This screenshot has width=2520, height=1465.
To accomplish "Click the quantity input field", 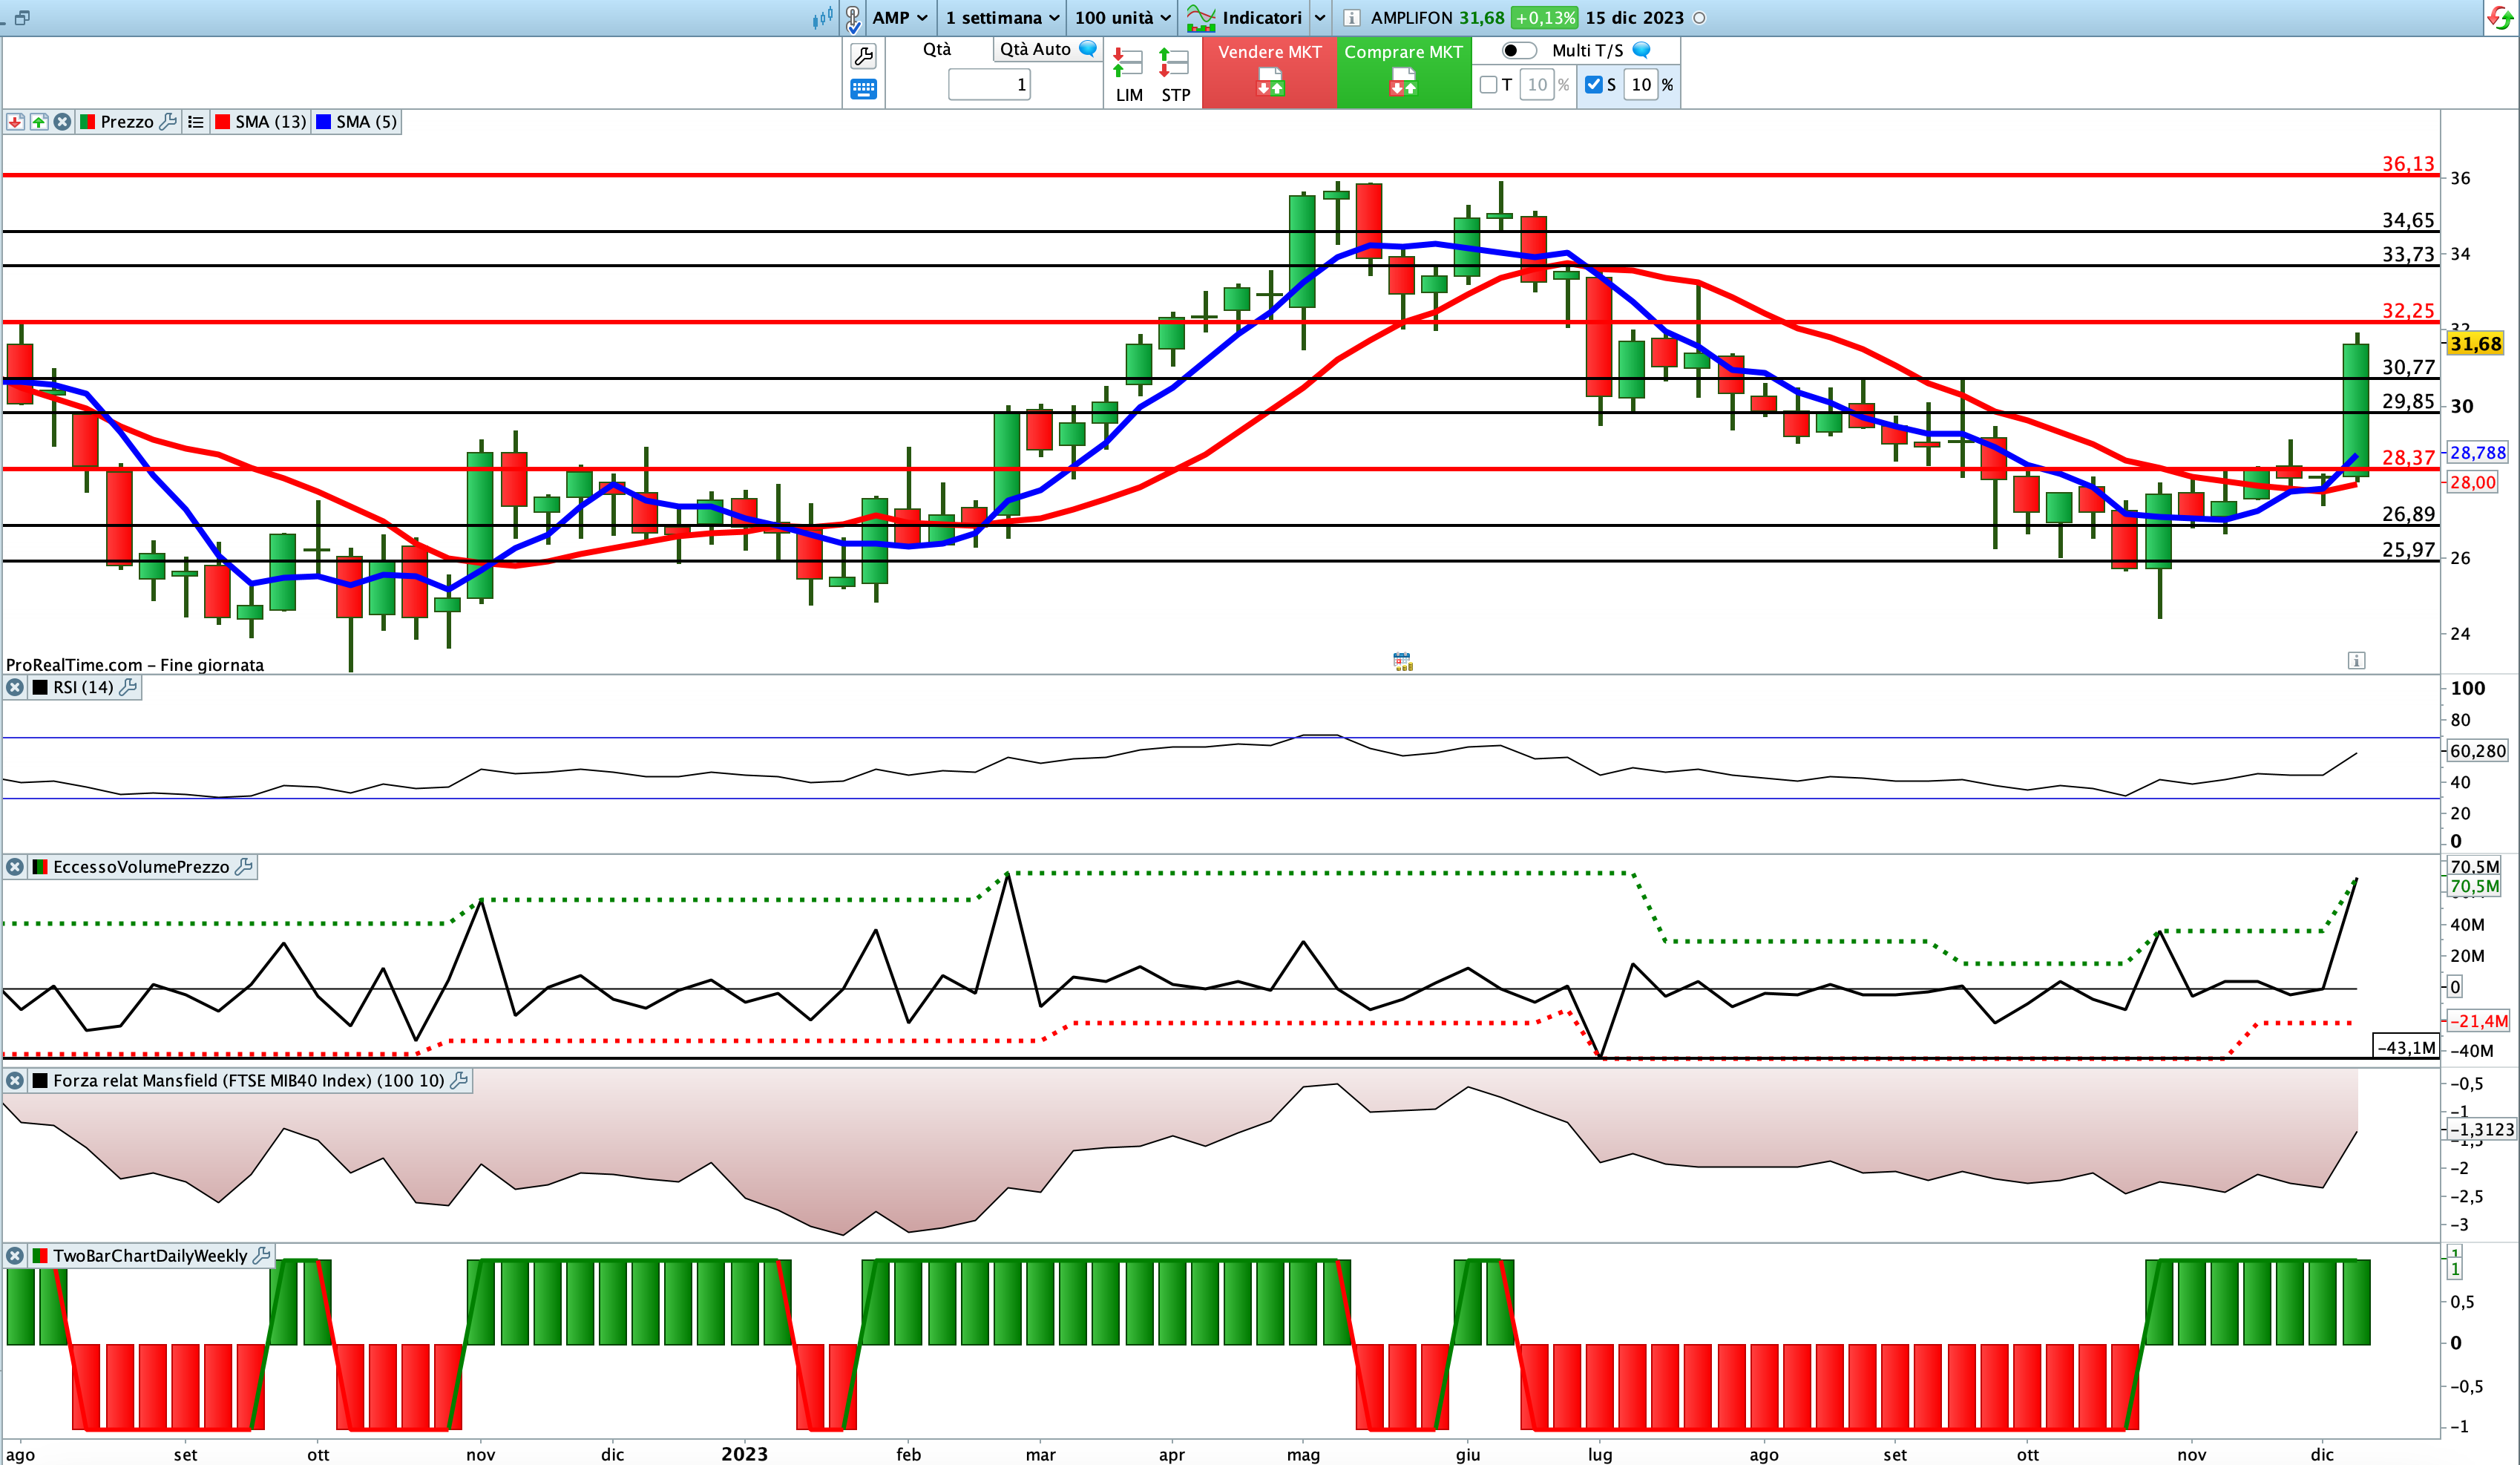I will click(x=989, y=85).
